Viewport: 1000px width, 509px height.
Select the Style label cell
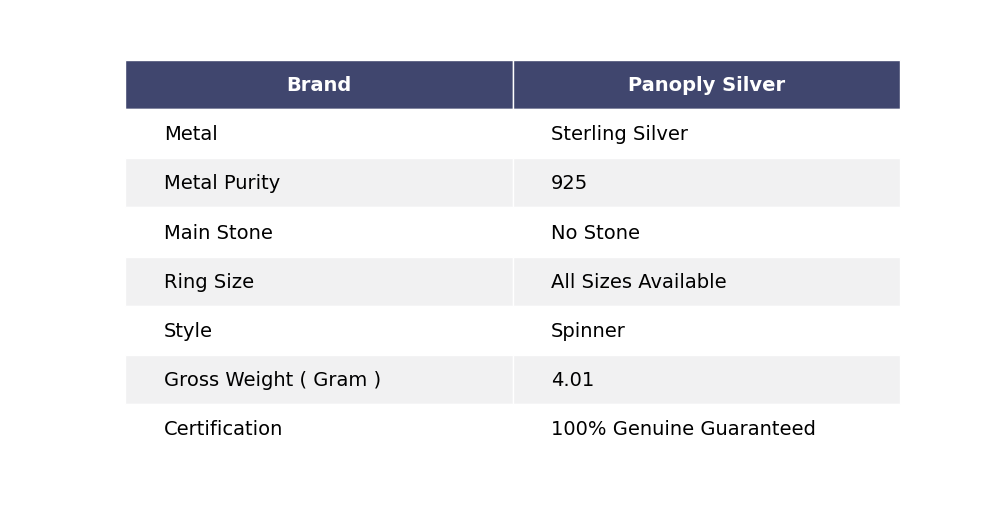[319, 331]
